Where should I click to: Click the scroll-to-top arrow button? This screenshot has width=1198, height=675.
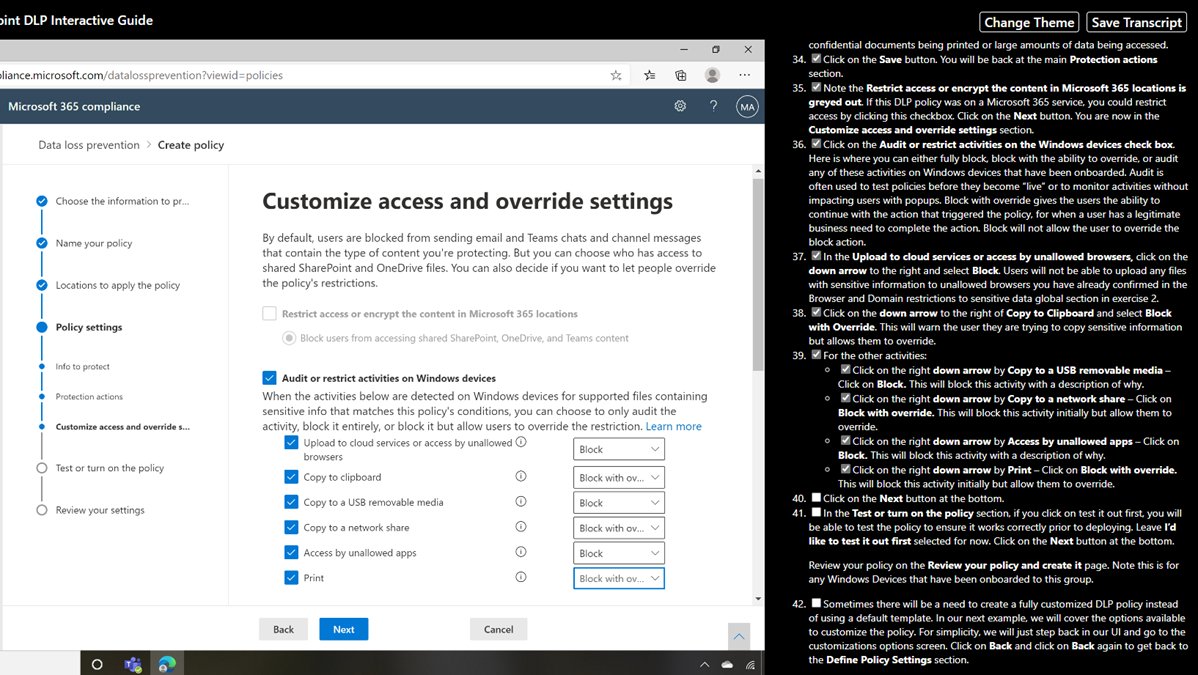(x=739, y=636)
